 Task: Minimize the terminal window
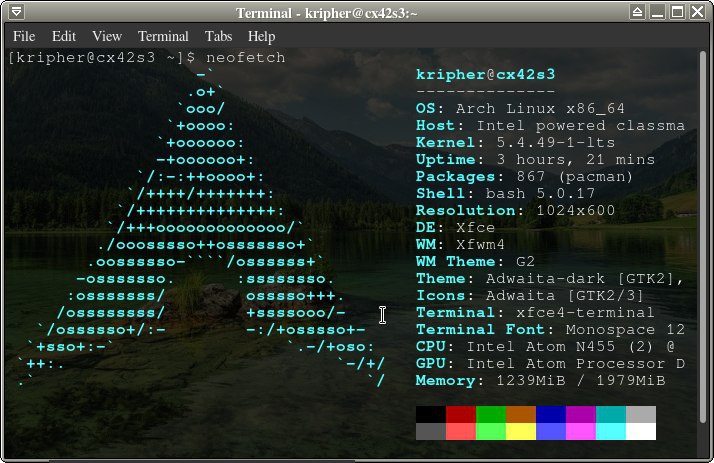pyautogui.click(x=658, y=12)
